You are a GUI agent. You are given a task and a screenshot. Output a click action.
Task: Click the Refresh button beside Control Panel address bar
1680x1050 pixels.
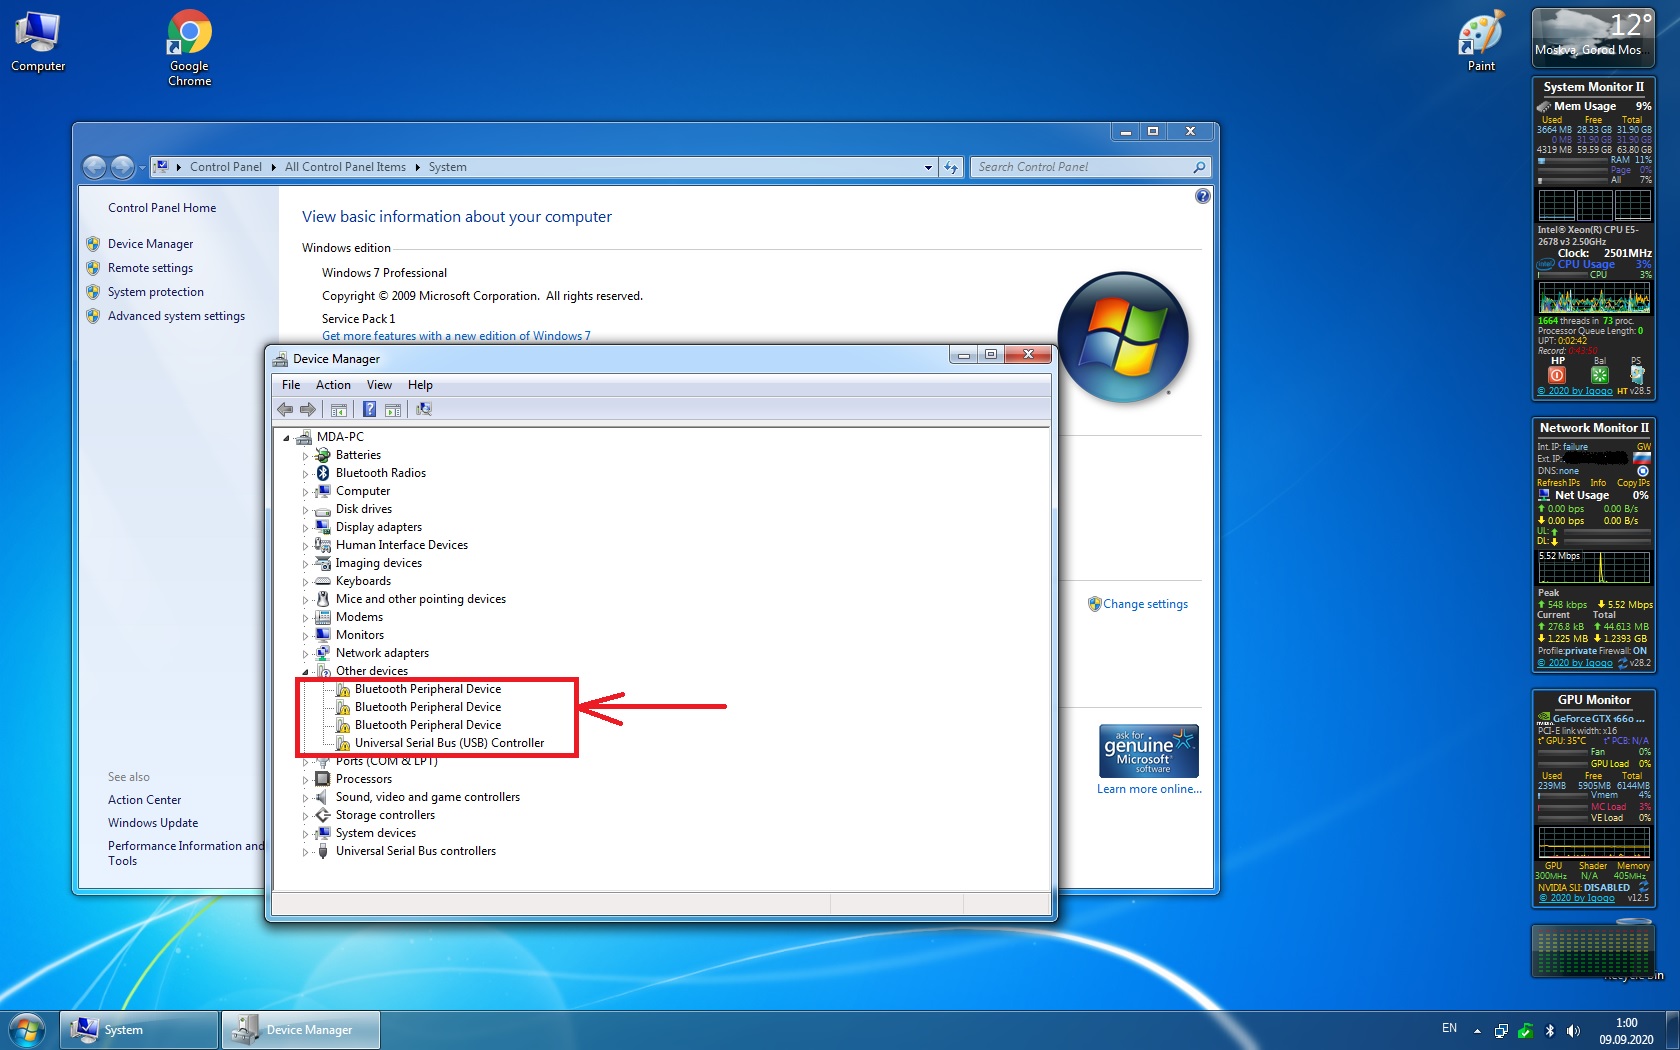[x=951, y=167]
